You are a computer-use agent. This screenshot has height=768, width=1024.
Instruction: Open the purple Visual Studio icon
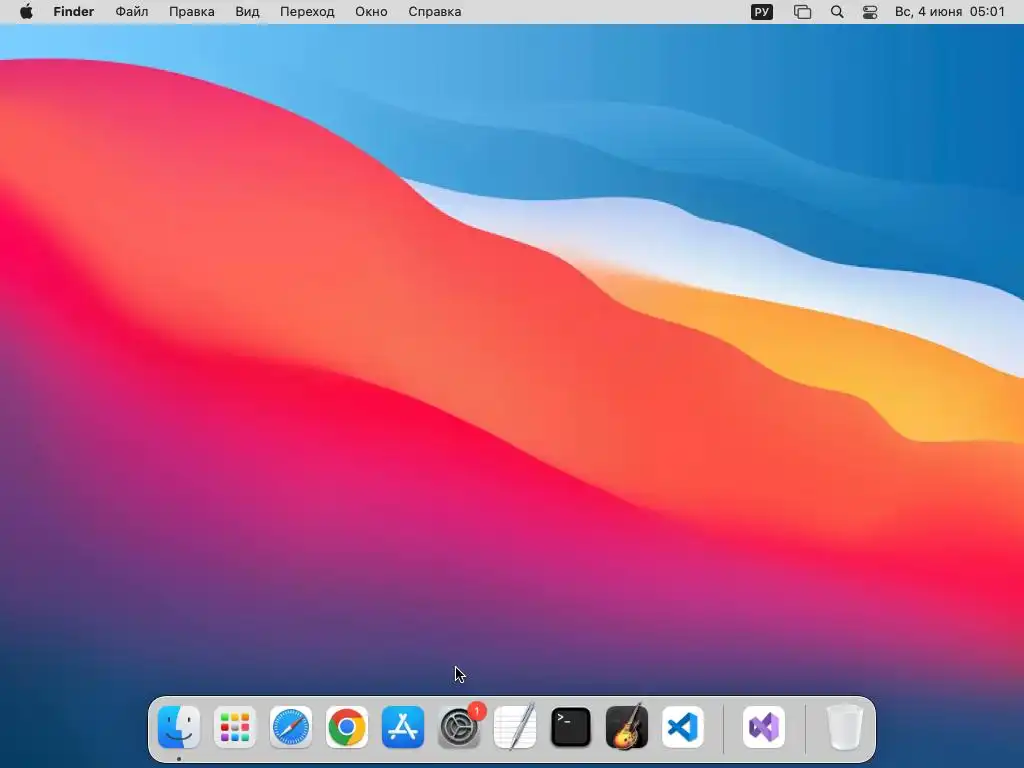coord(764,727)
